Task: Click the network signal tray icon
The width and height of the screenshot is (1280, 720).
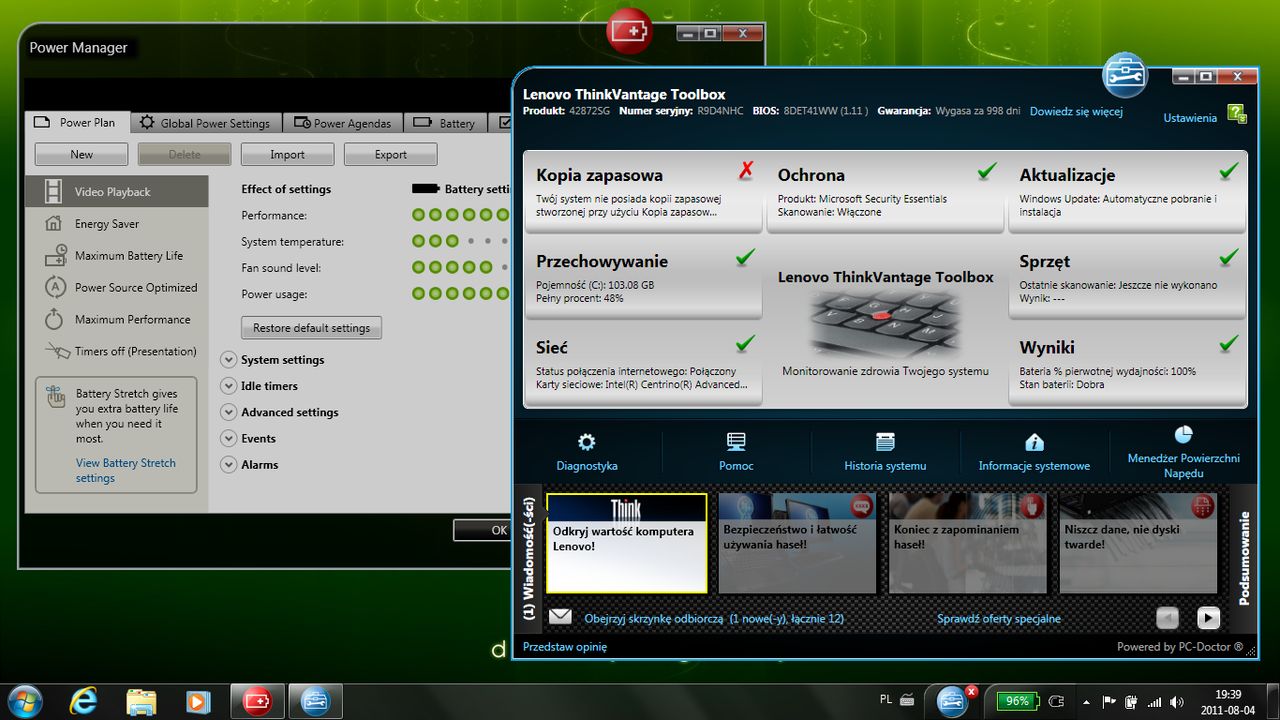Action: point(1155,701)
